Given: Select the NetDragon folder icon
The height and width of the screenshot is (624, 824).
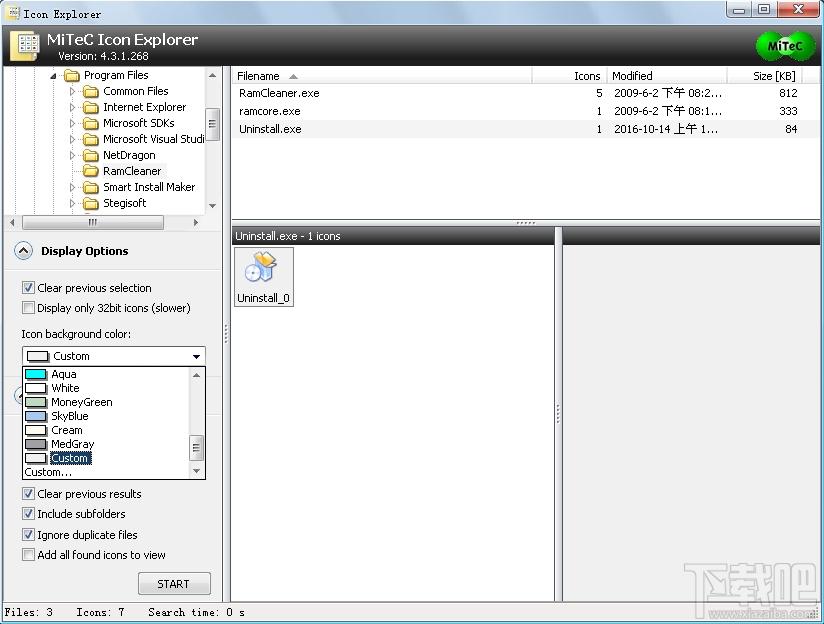Looking at the screenshot, I should pos(91,156).
